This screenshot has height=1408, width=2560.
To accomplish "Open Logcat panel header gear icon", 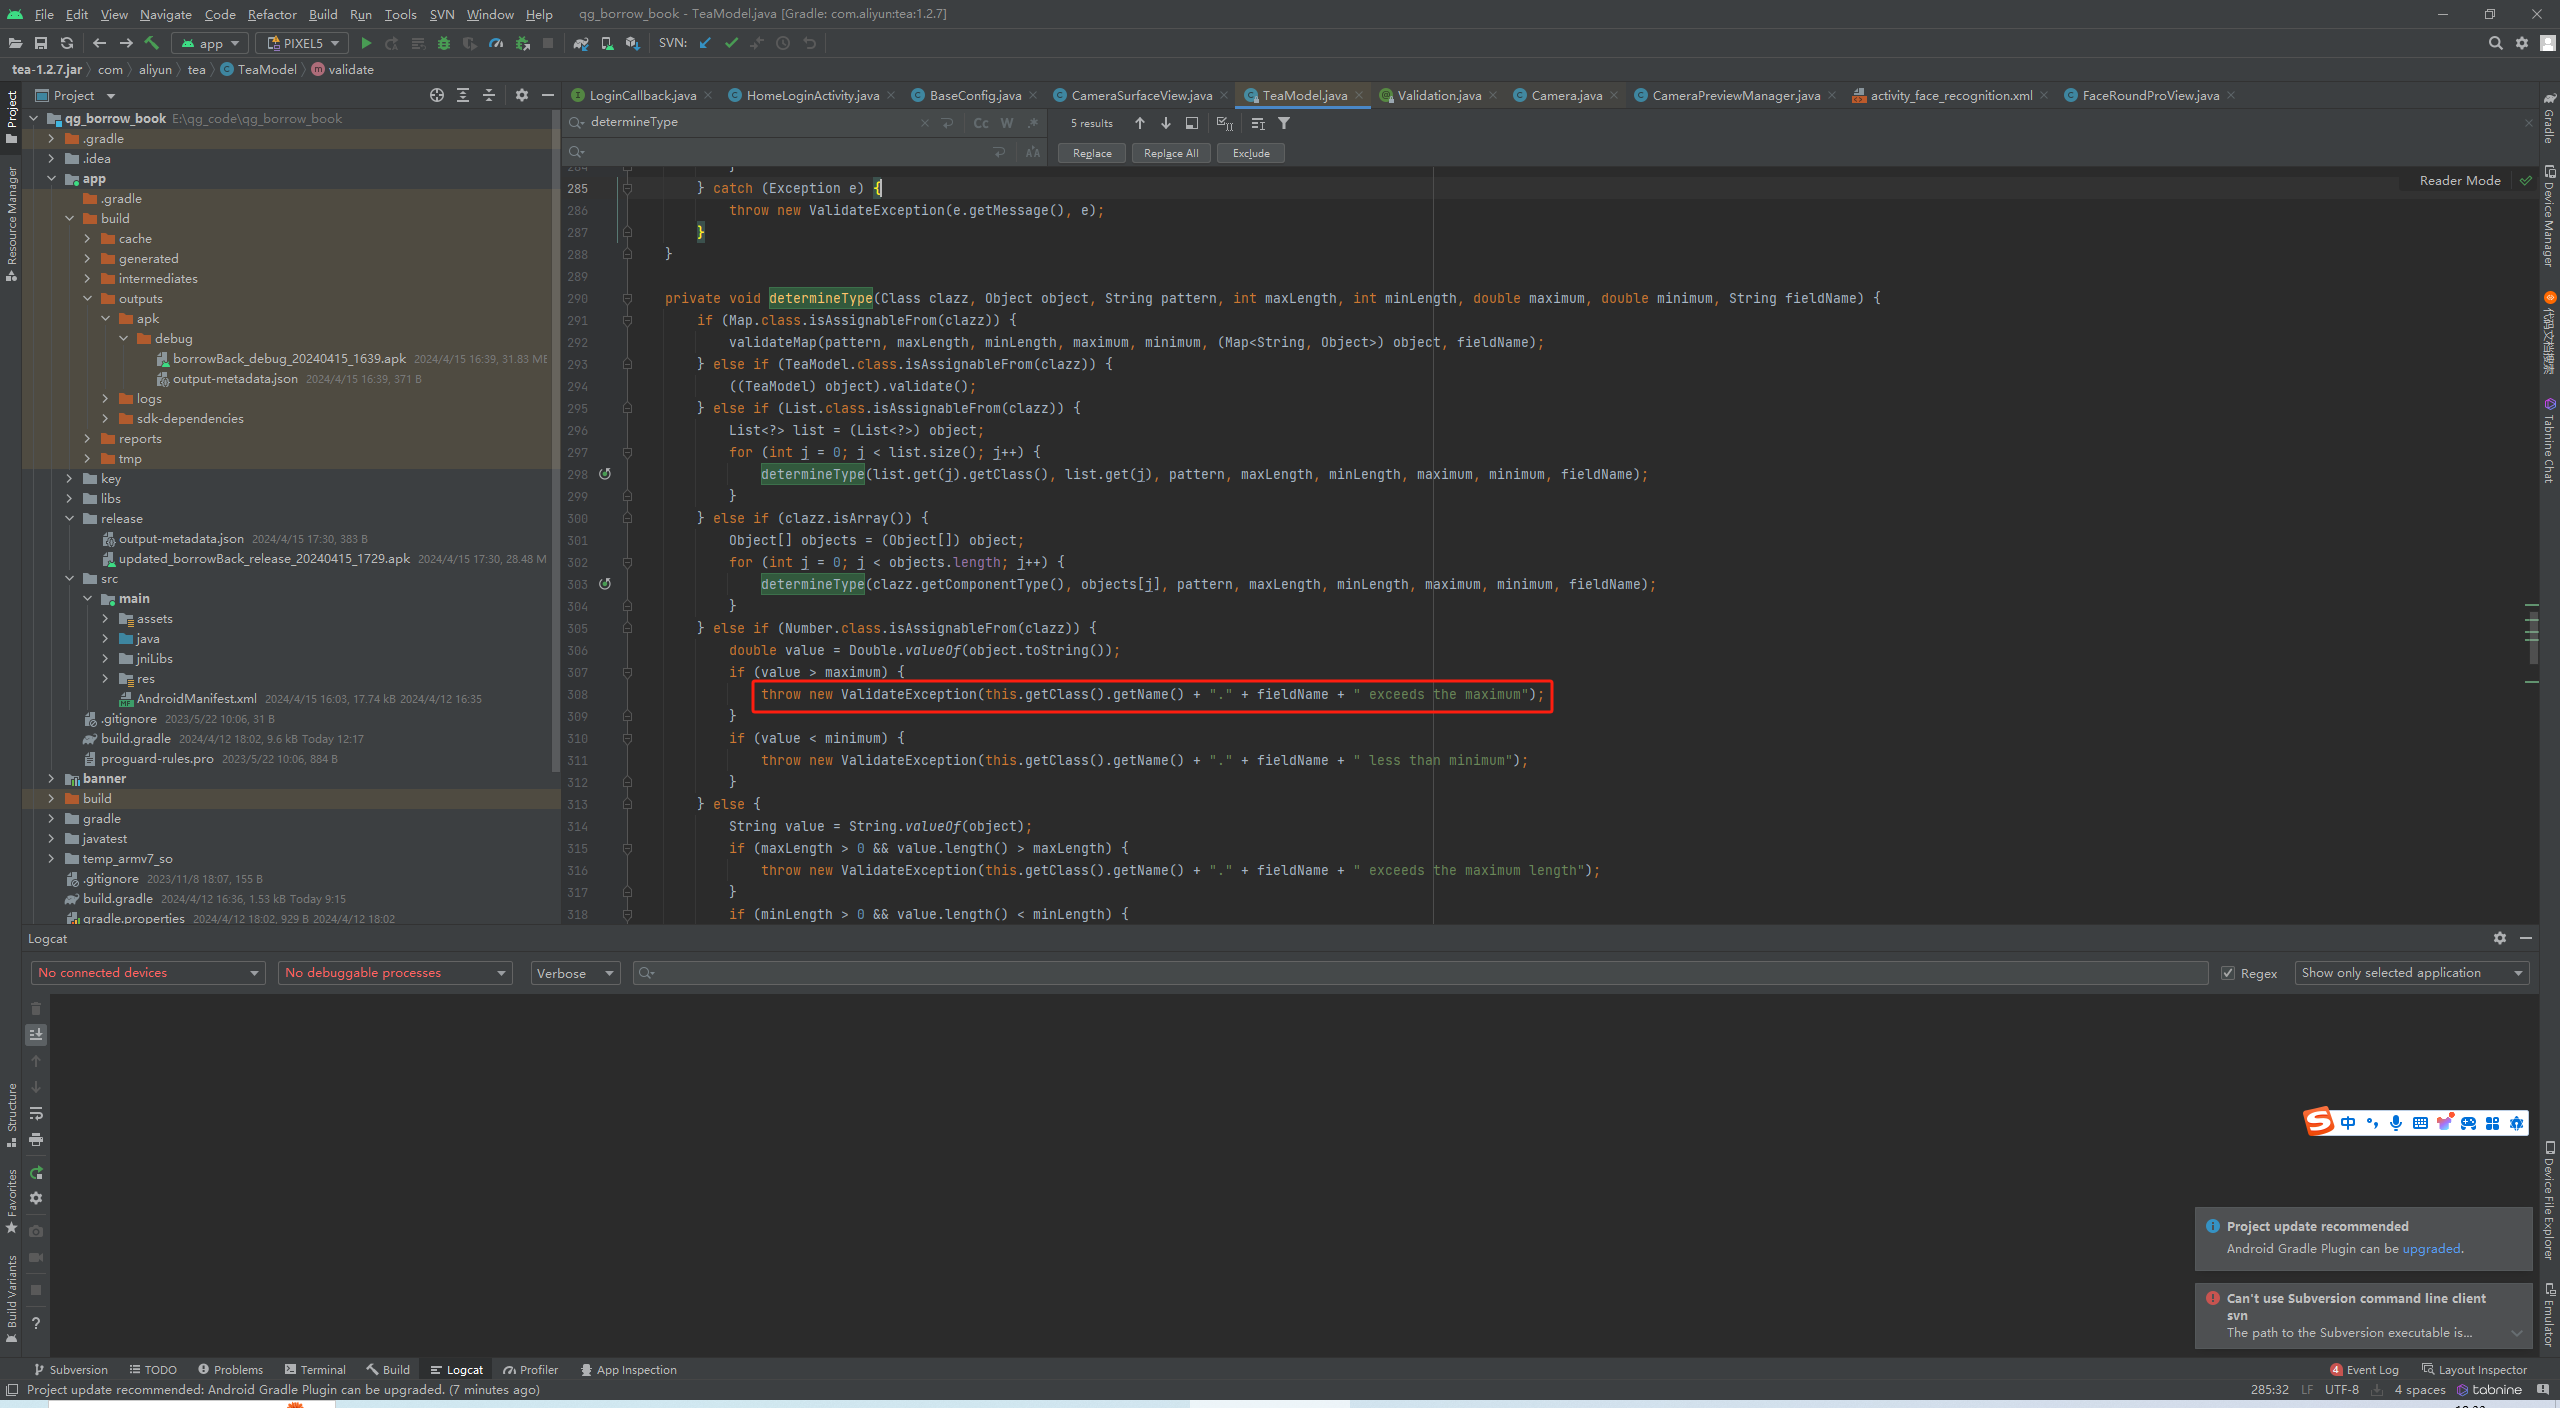I will pyautogui.click(x=2500, y=938).
